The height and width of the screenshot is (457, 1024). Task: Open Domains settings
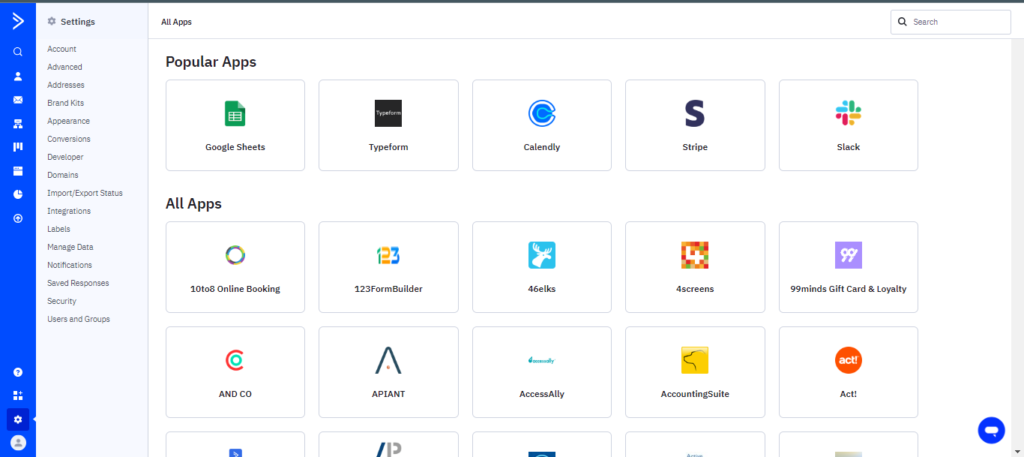click(63, 175)
